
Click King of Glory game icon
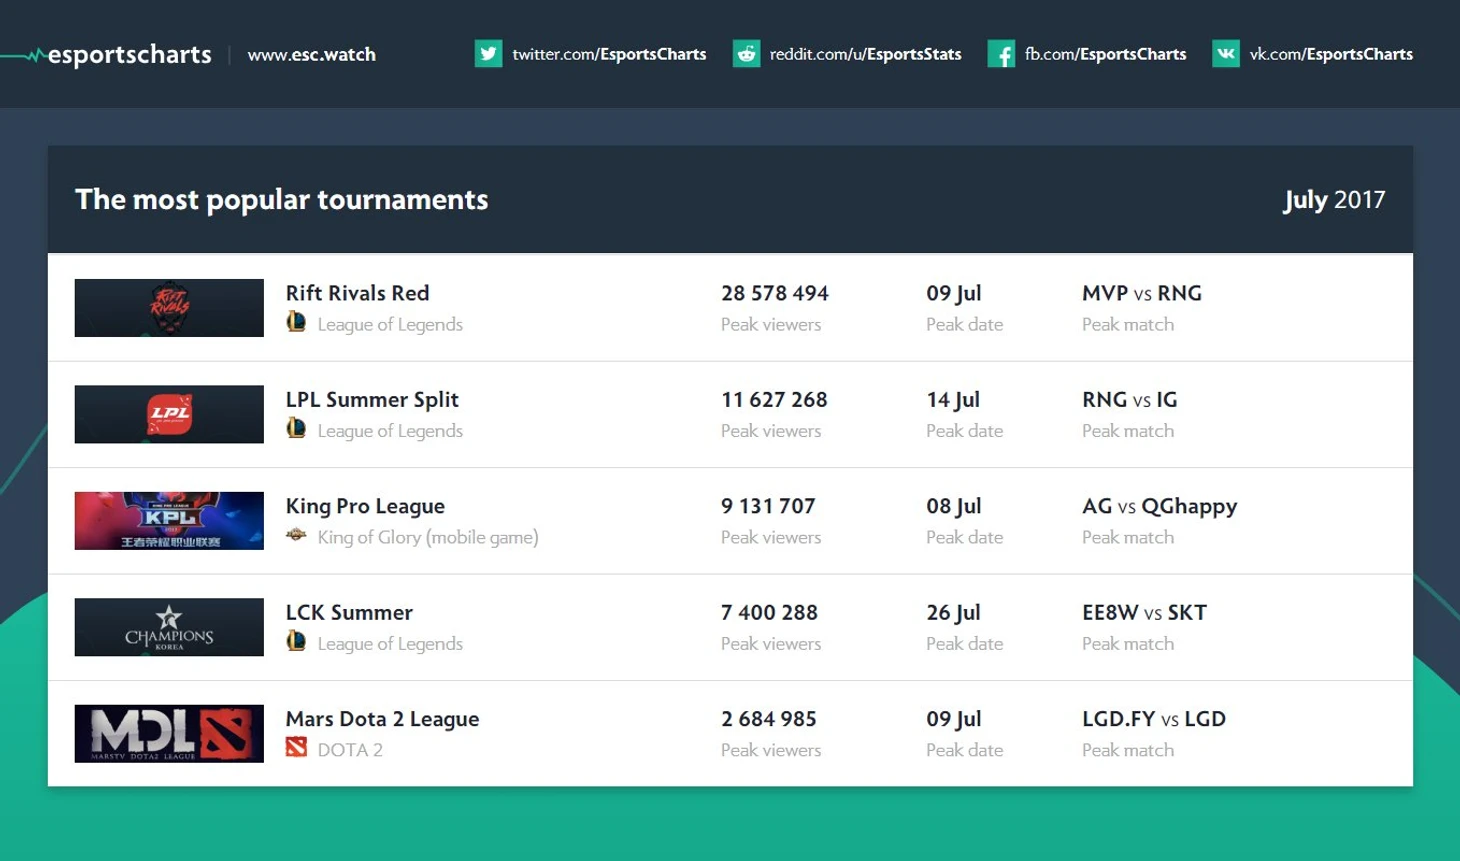coord(296,535)
